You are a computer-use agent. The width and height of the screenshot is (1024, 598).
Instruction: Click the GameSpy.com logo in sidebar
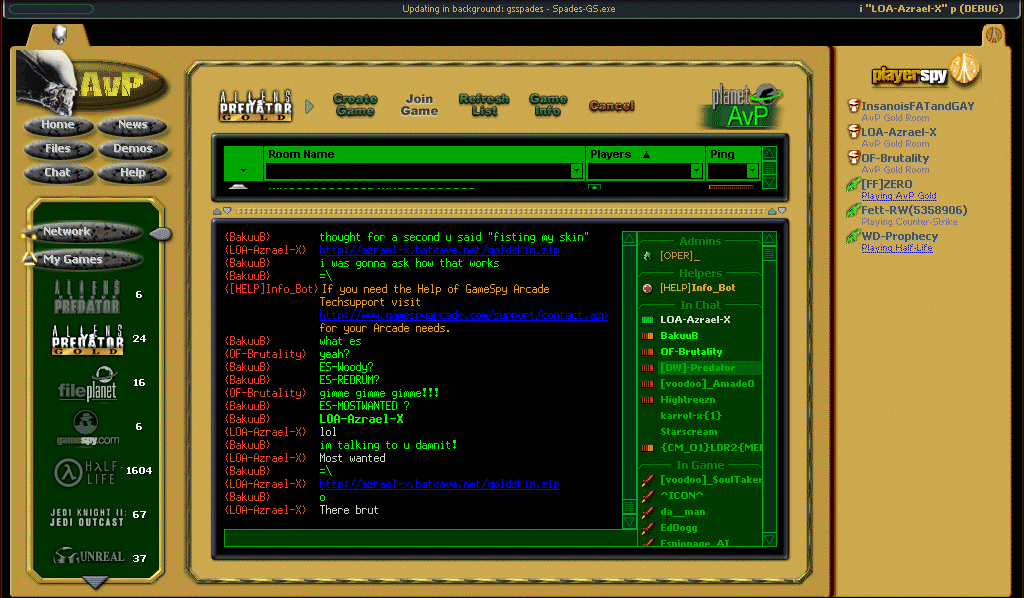point(87,428)
